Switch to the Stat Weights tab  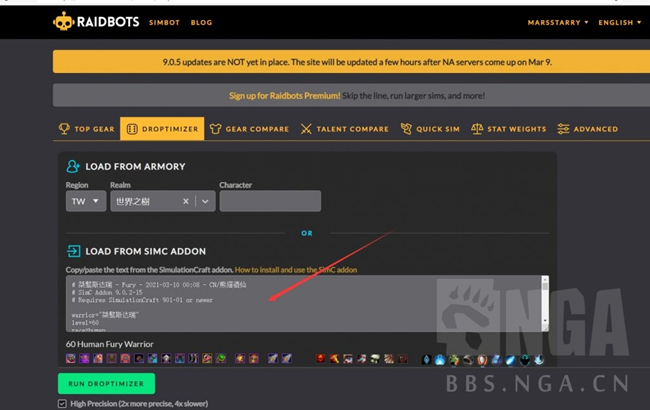(x=509, y=129)
